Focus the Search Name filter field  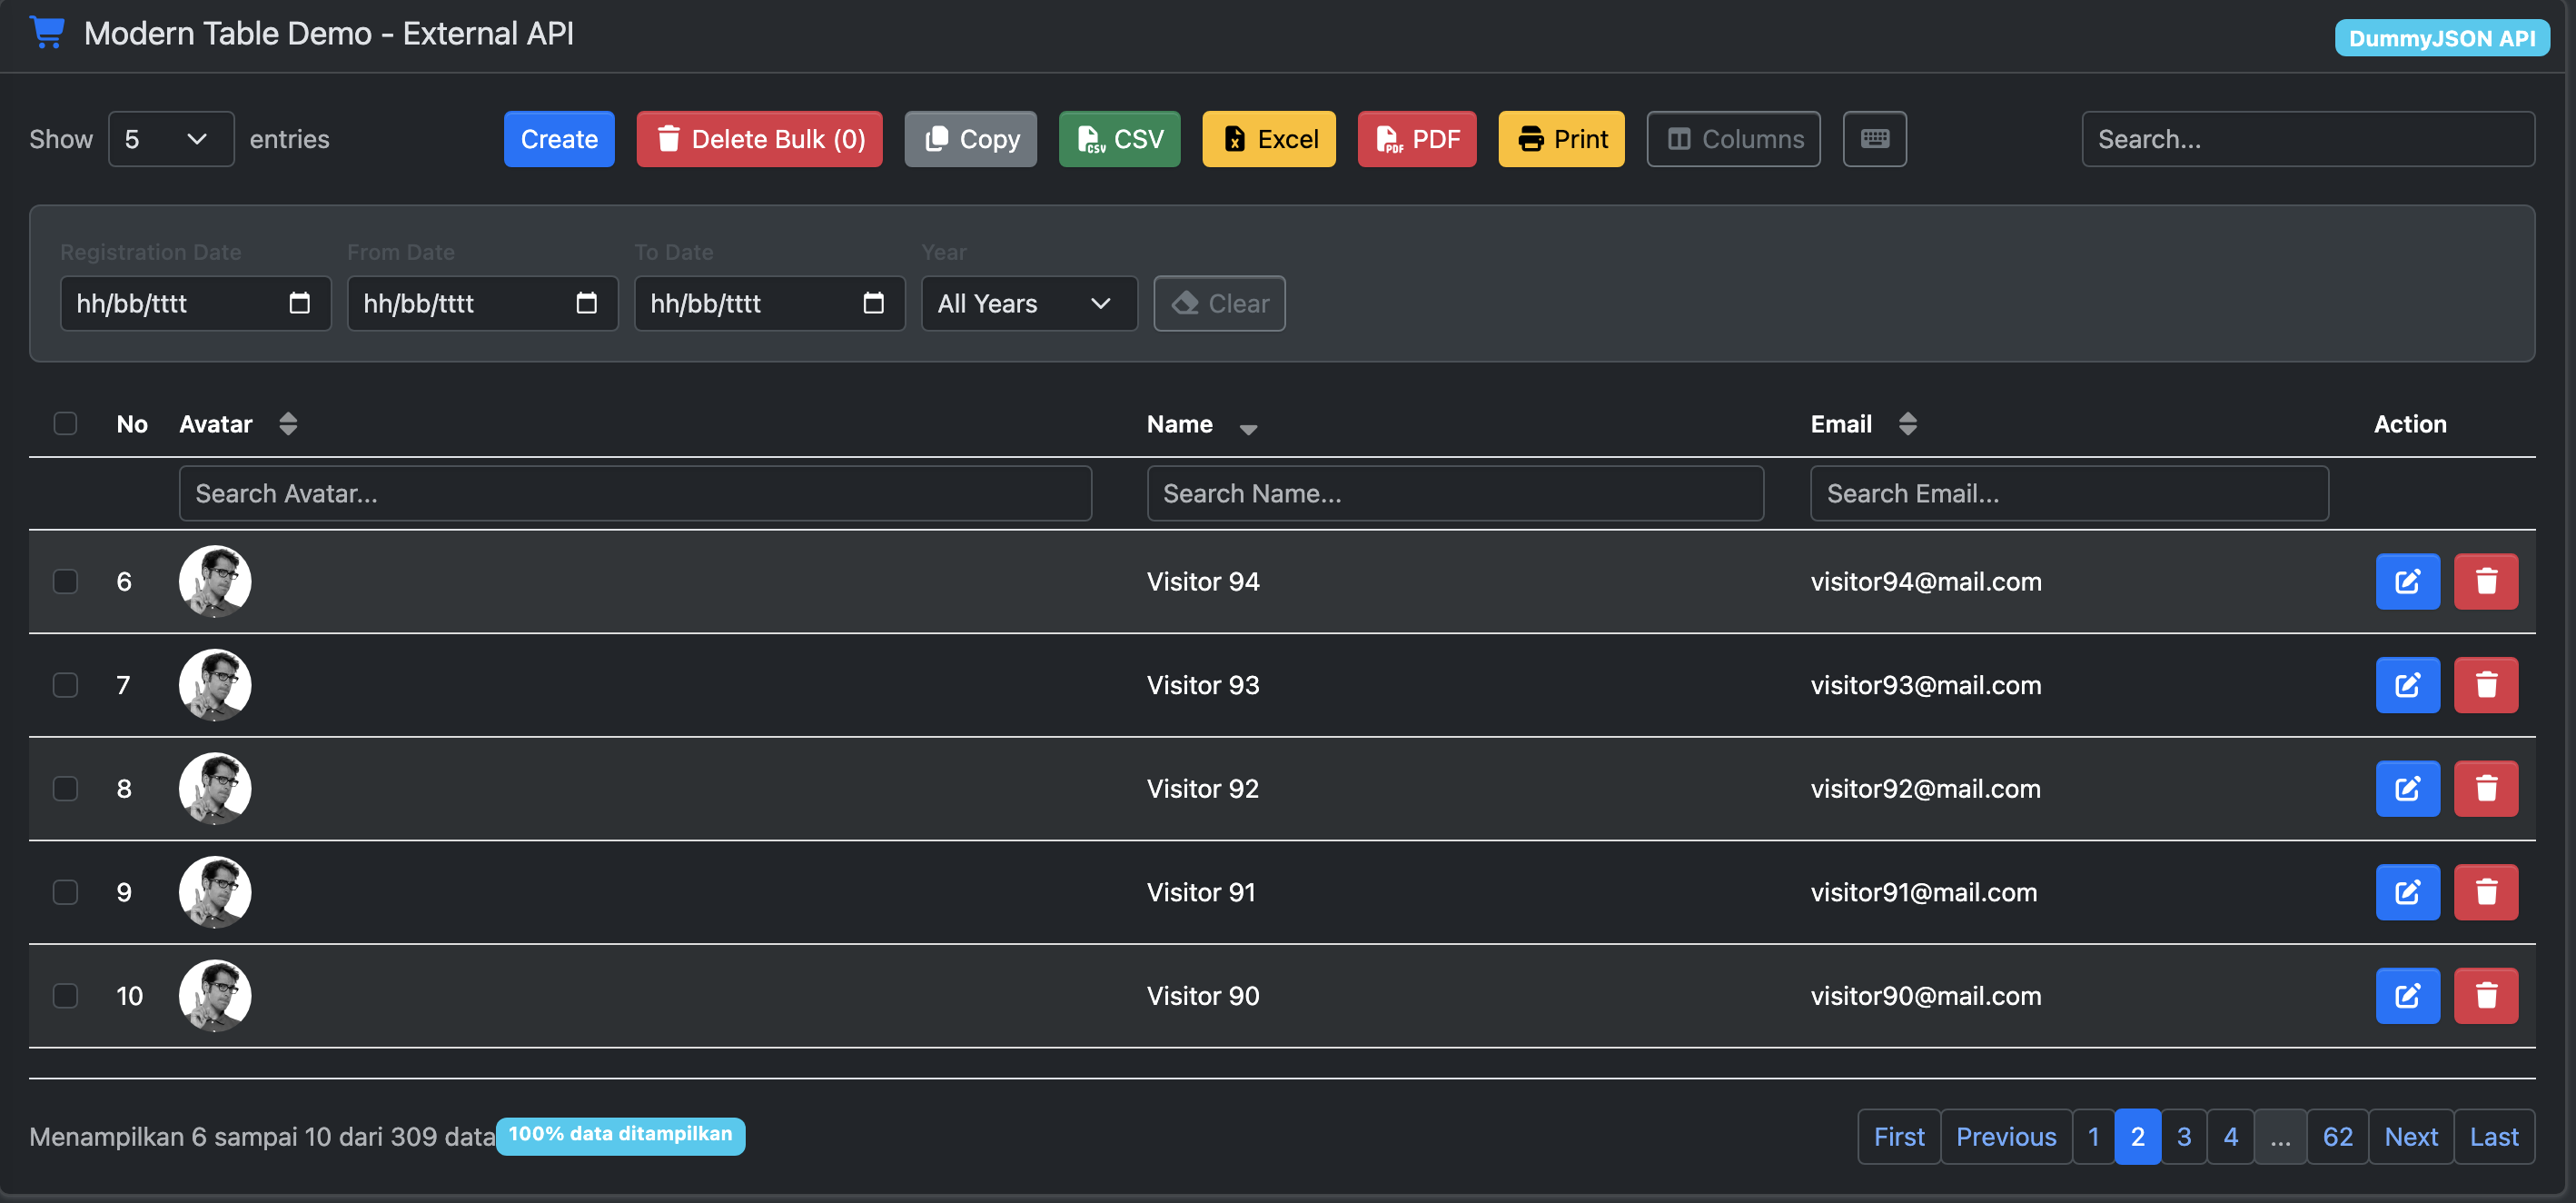1454,493
